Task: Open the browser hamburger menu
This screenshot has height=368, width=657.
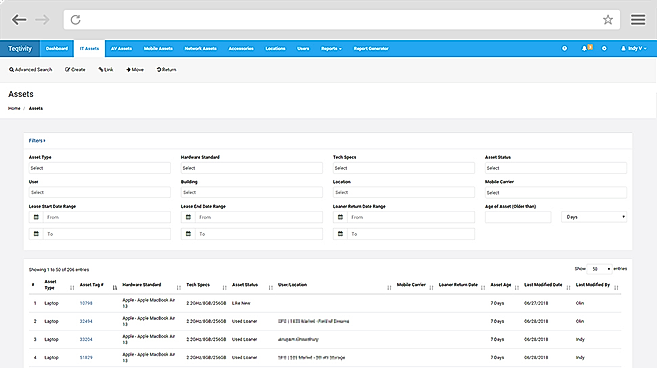Action: [x=638, y=20]
